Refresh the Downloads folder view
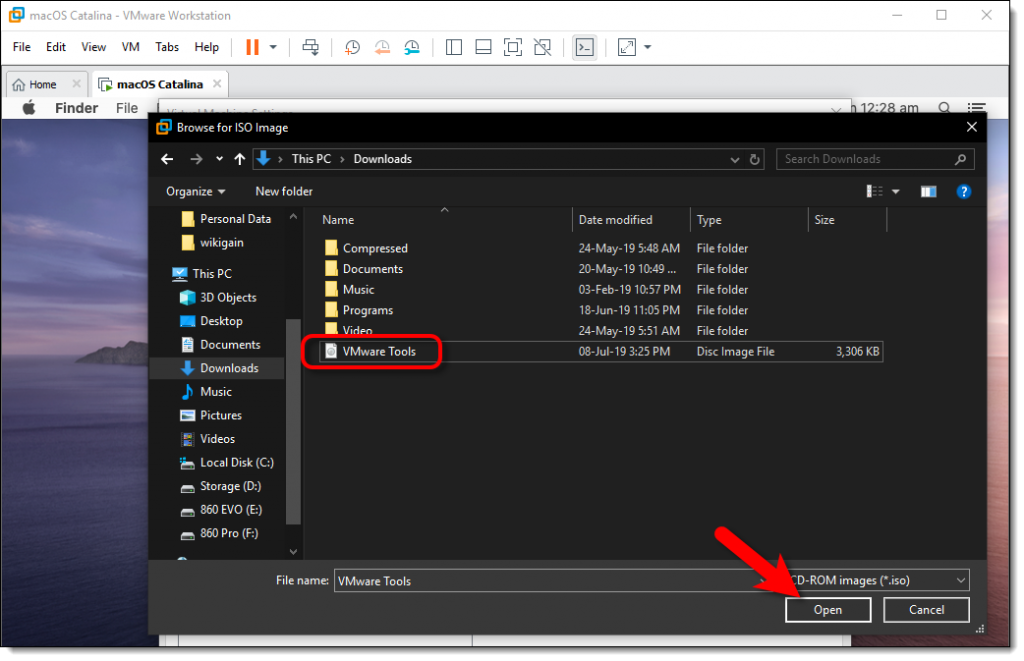1024x661 pixels. (x=755, y=158)
